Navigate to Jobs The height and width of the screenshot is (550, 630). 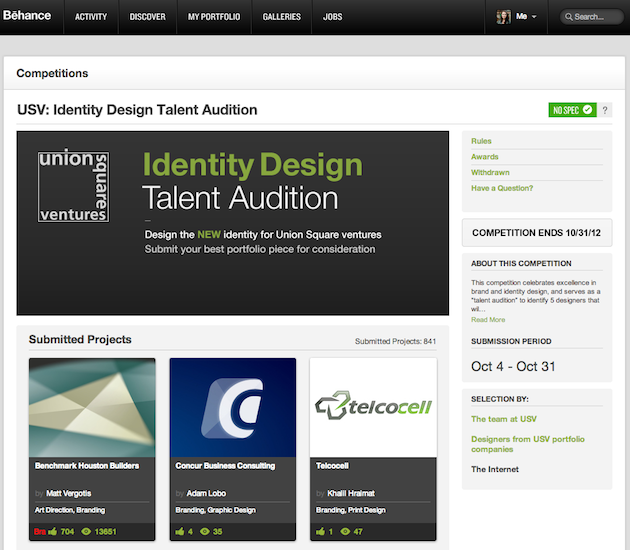tap(333, 17)
